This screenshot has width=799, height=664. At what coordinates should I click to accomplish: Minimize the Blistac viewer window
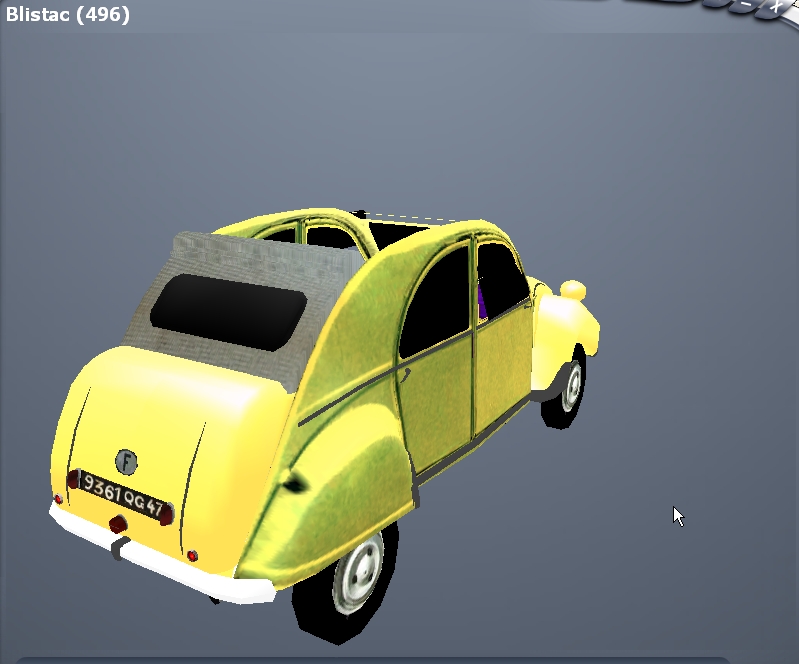[746, 4]
